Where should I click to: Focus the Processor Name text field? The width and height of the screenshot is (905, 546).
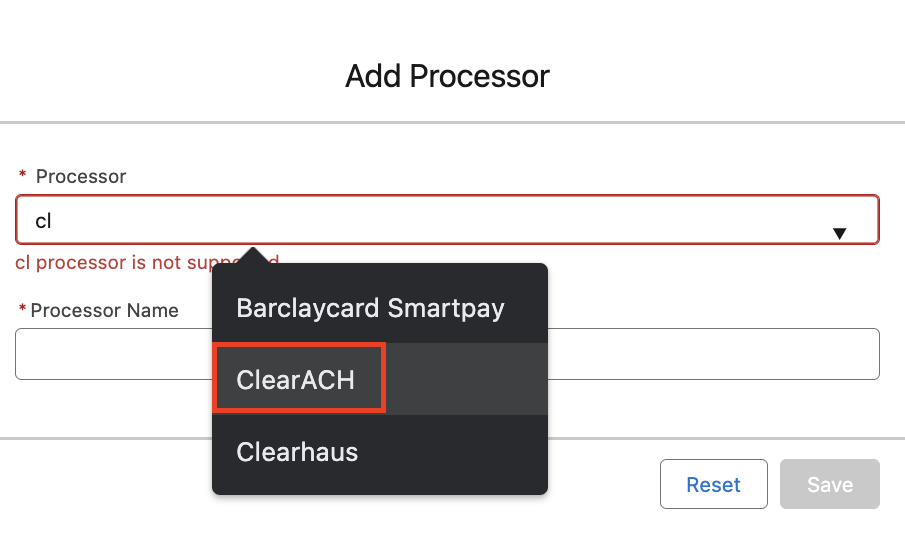[700, 354]
